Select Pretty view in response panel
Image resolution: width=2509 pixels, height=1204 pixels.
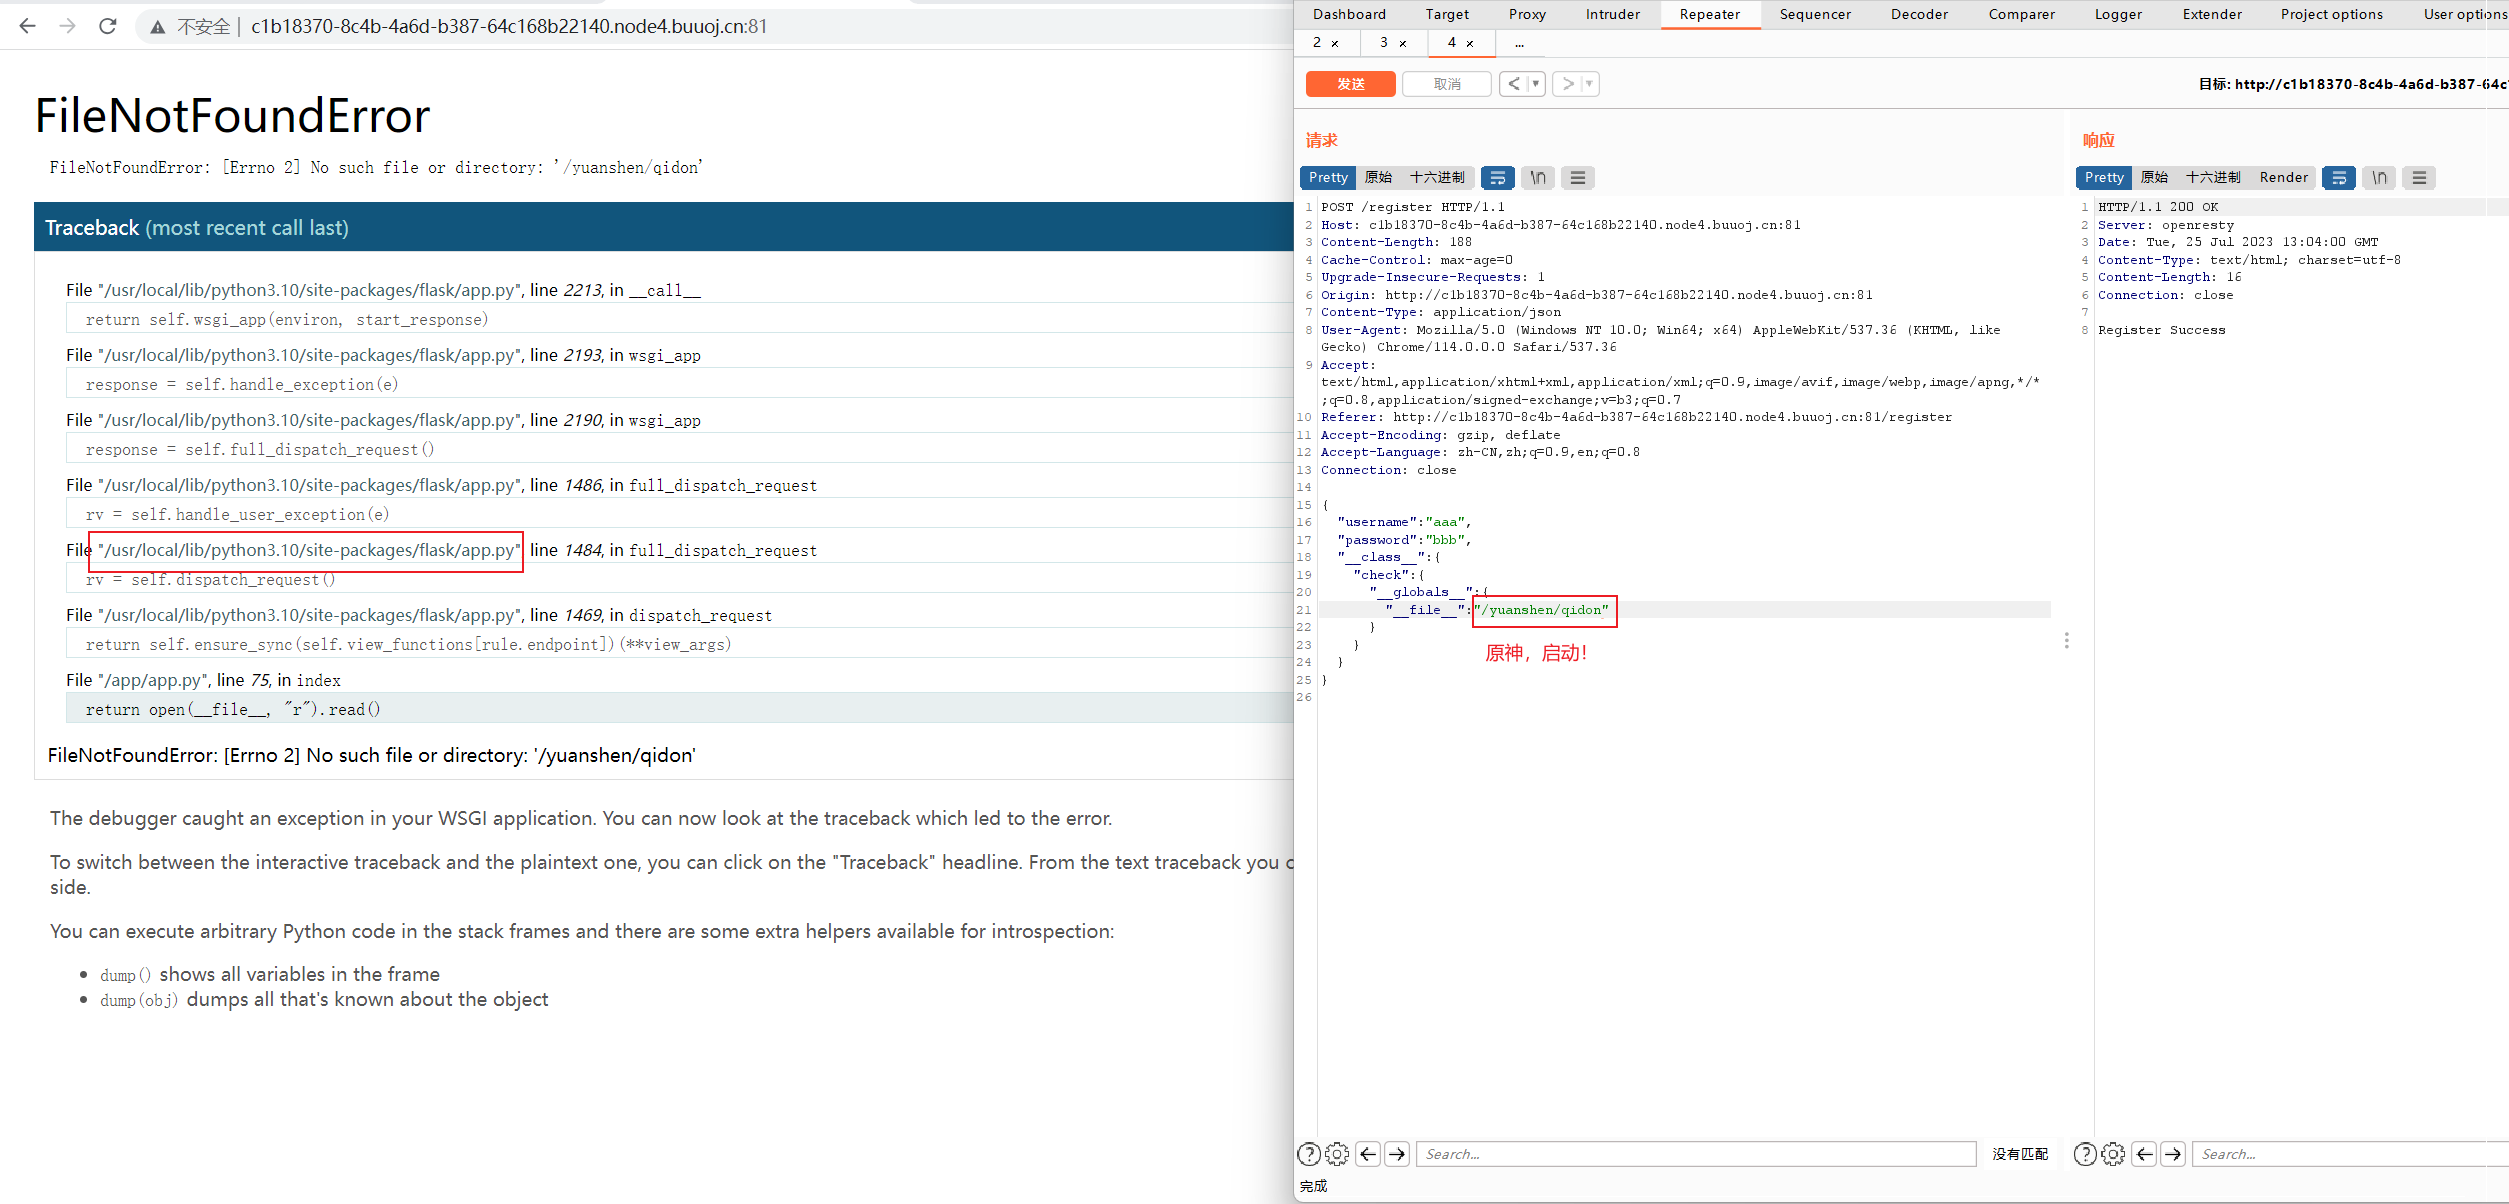tap(2104, 178)
